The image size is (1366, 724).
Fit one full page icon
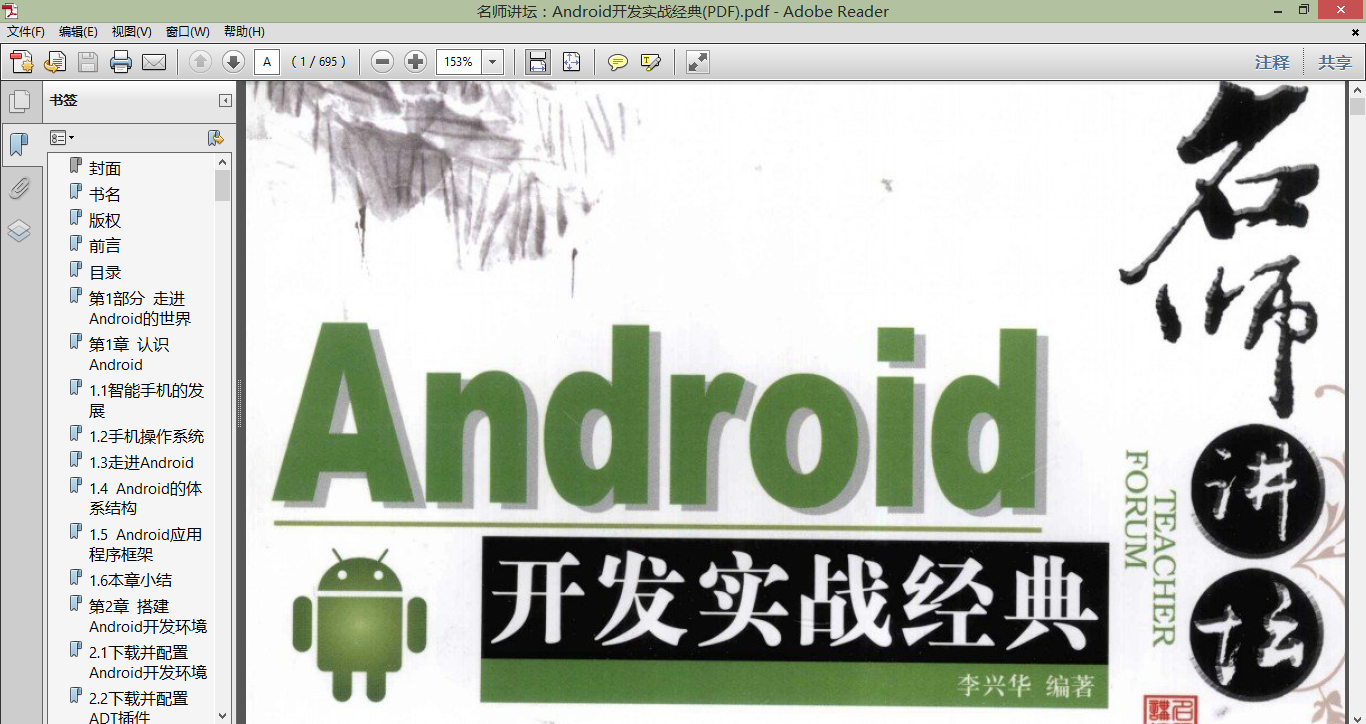(x=571, y=62)
